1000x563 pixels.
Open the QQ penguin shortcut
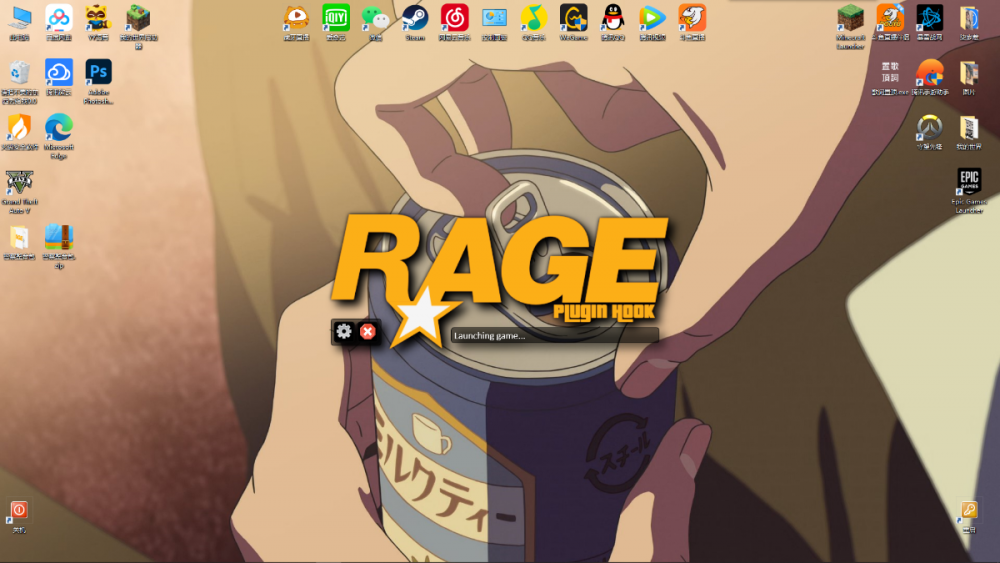[x=613, y=18]
